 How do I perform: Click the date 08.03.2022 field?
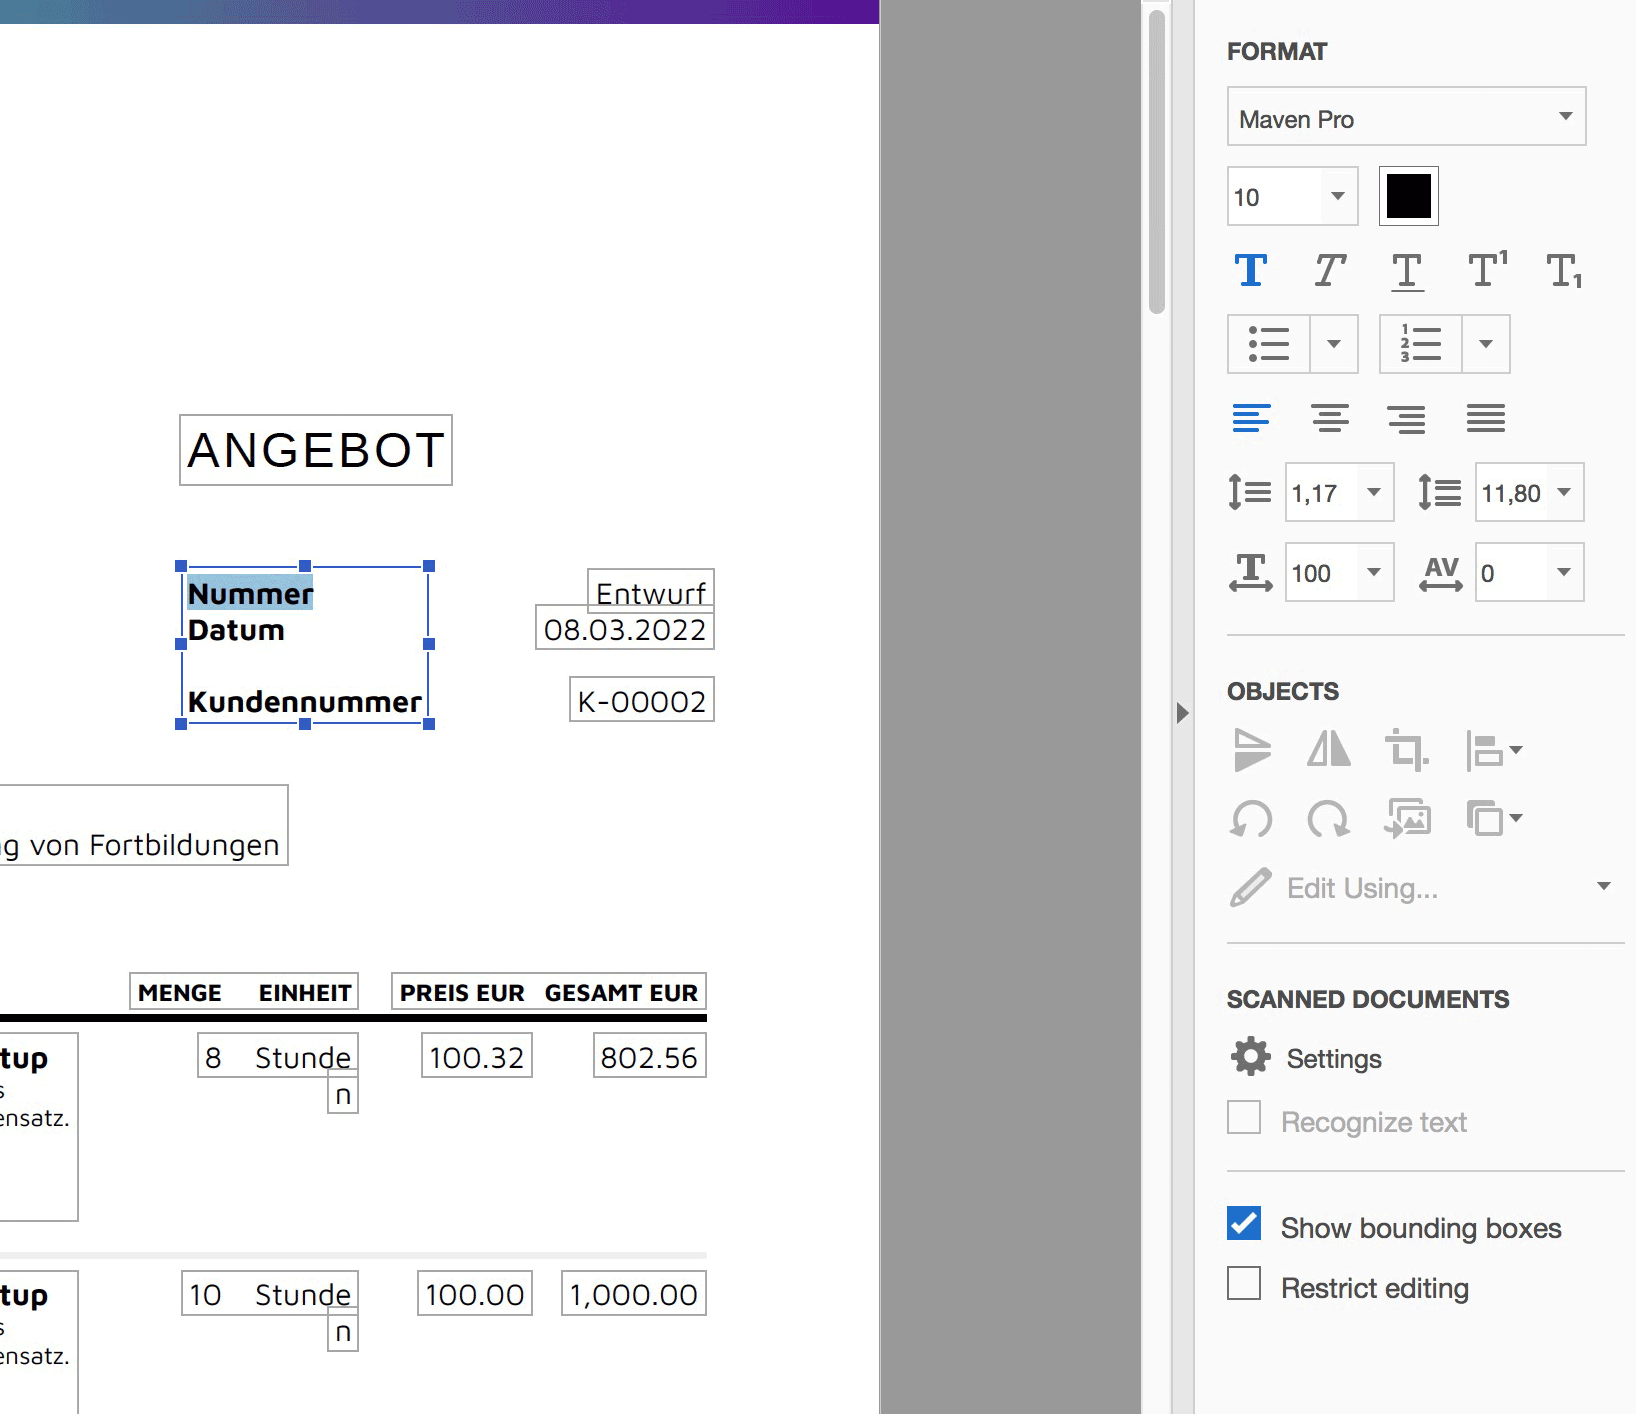coord(625,629)
